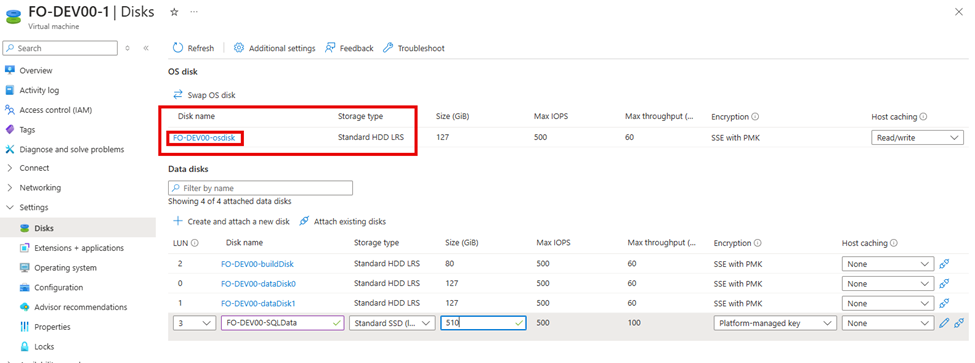Viewport: 975px width, 363px height.
Task: Click Attach existing disks label
Action: click(x=349, y=221)
